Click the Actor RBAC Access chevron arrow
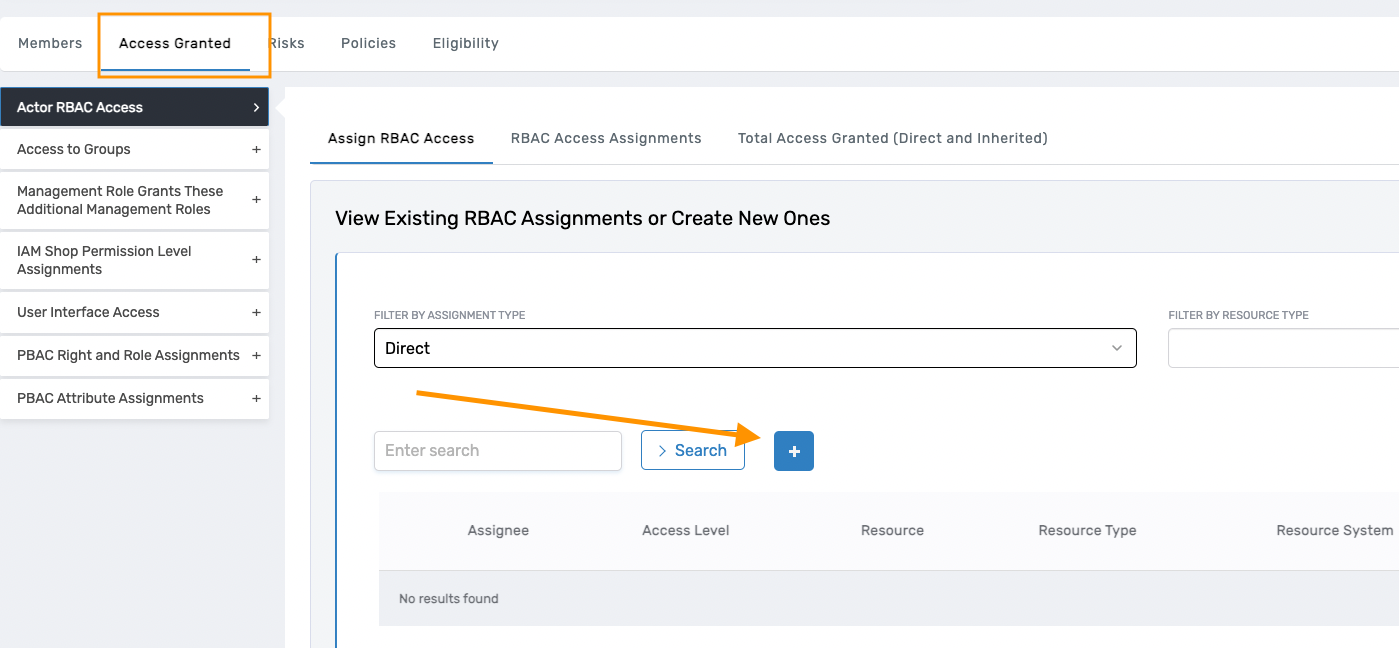Viewport: 1399px width, 648px height. point(256,107)
